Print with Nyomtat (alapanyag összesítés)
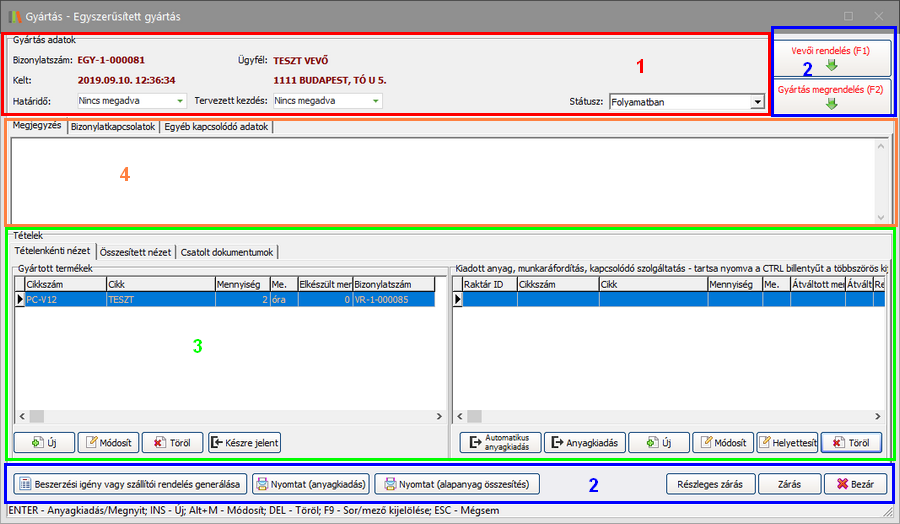Viewport: 900px width, 524px height. point(456,484)
